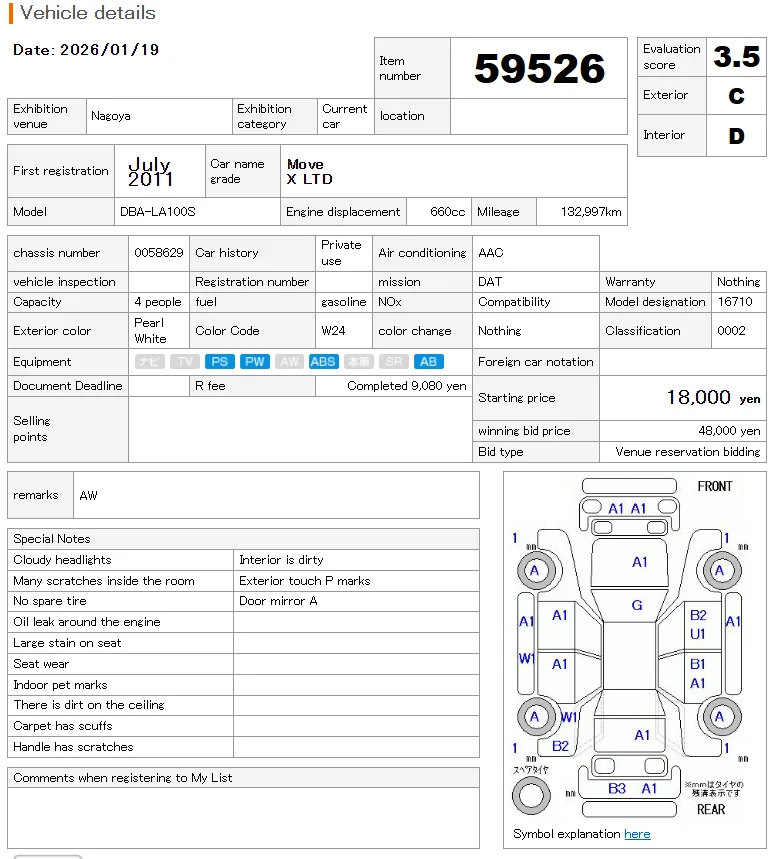
Task: Select the Venue reservation bidding text
Action: click(x=688, y=452)
